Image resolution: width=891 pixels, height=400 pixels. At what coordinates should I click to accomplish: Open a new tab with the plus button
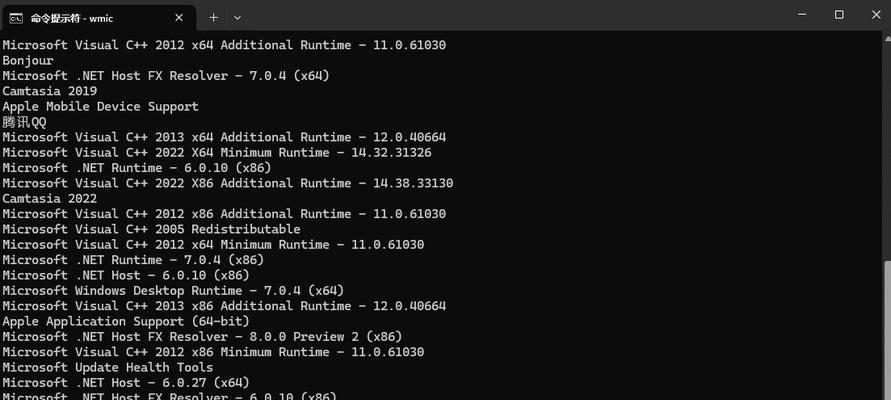214,17
